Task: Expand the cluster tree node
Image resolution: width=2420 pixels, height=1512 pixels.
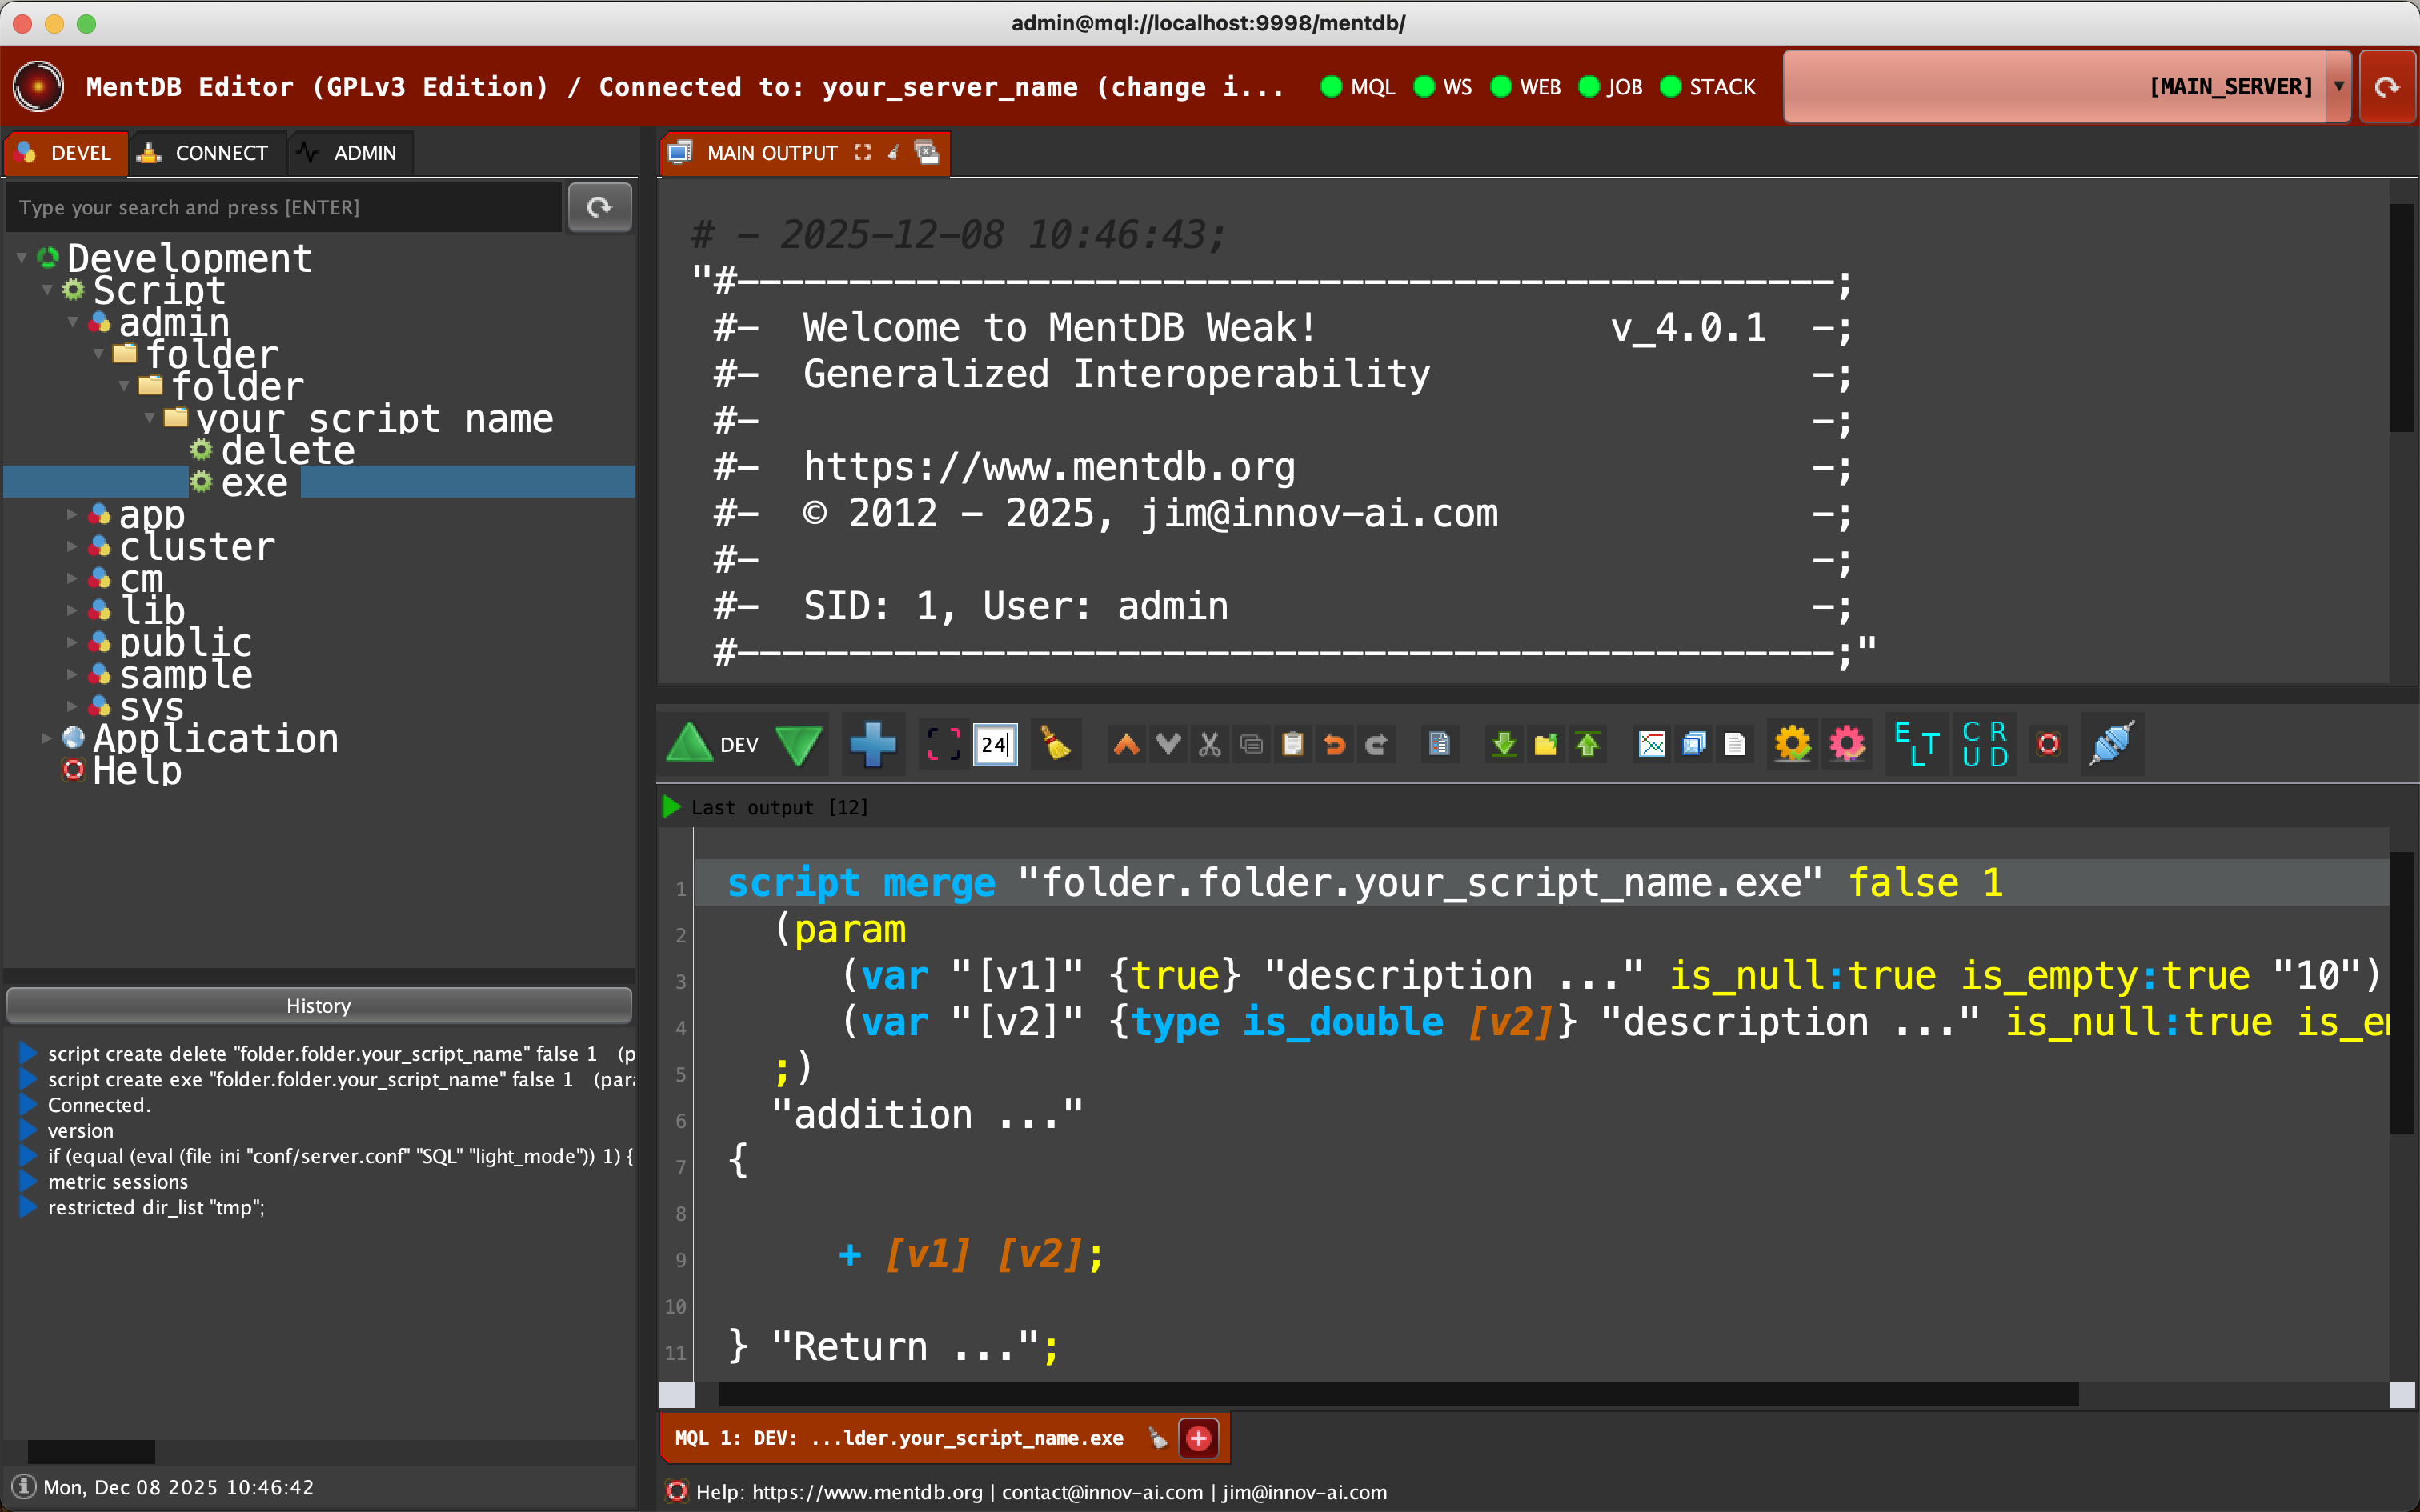Action: pyautogui.click(x=72, y=547)
